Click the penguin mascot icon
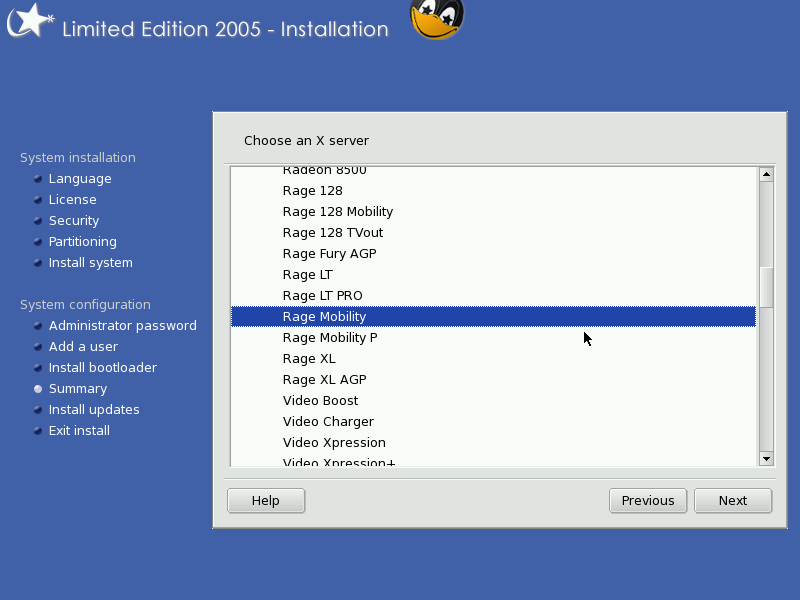Image resolution: width=800 pixels, height=600 pixels. 437,19
